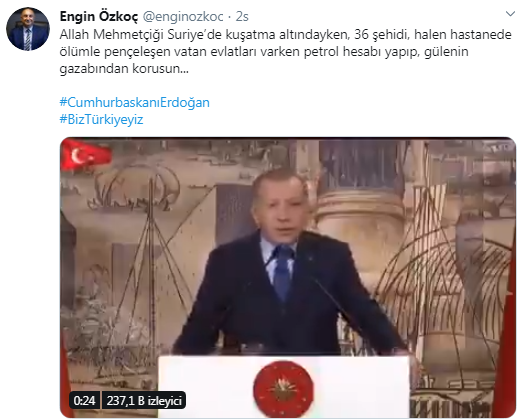Screen dimensions: 529x420
Task: Click the white podium in the video
Action: [284, 387]
